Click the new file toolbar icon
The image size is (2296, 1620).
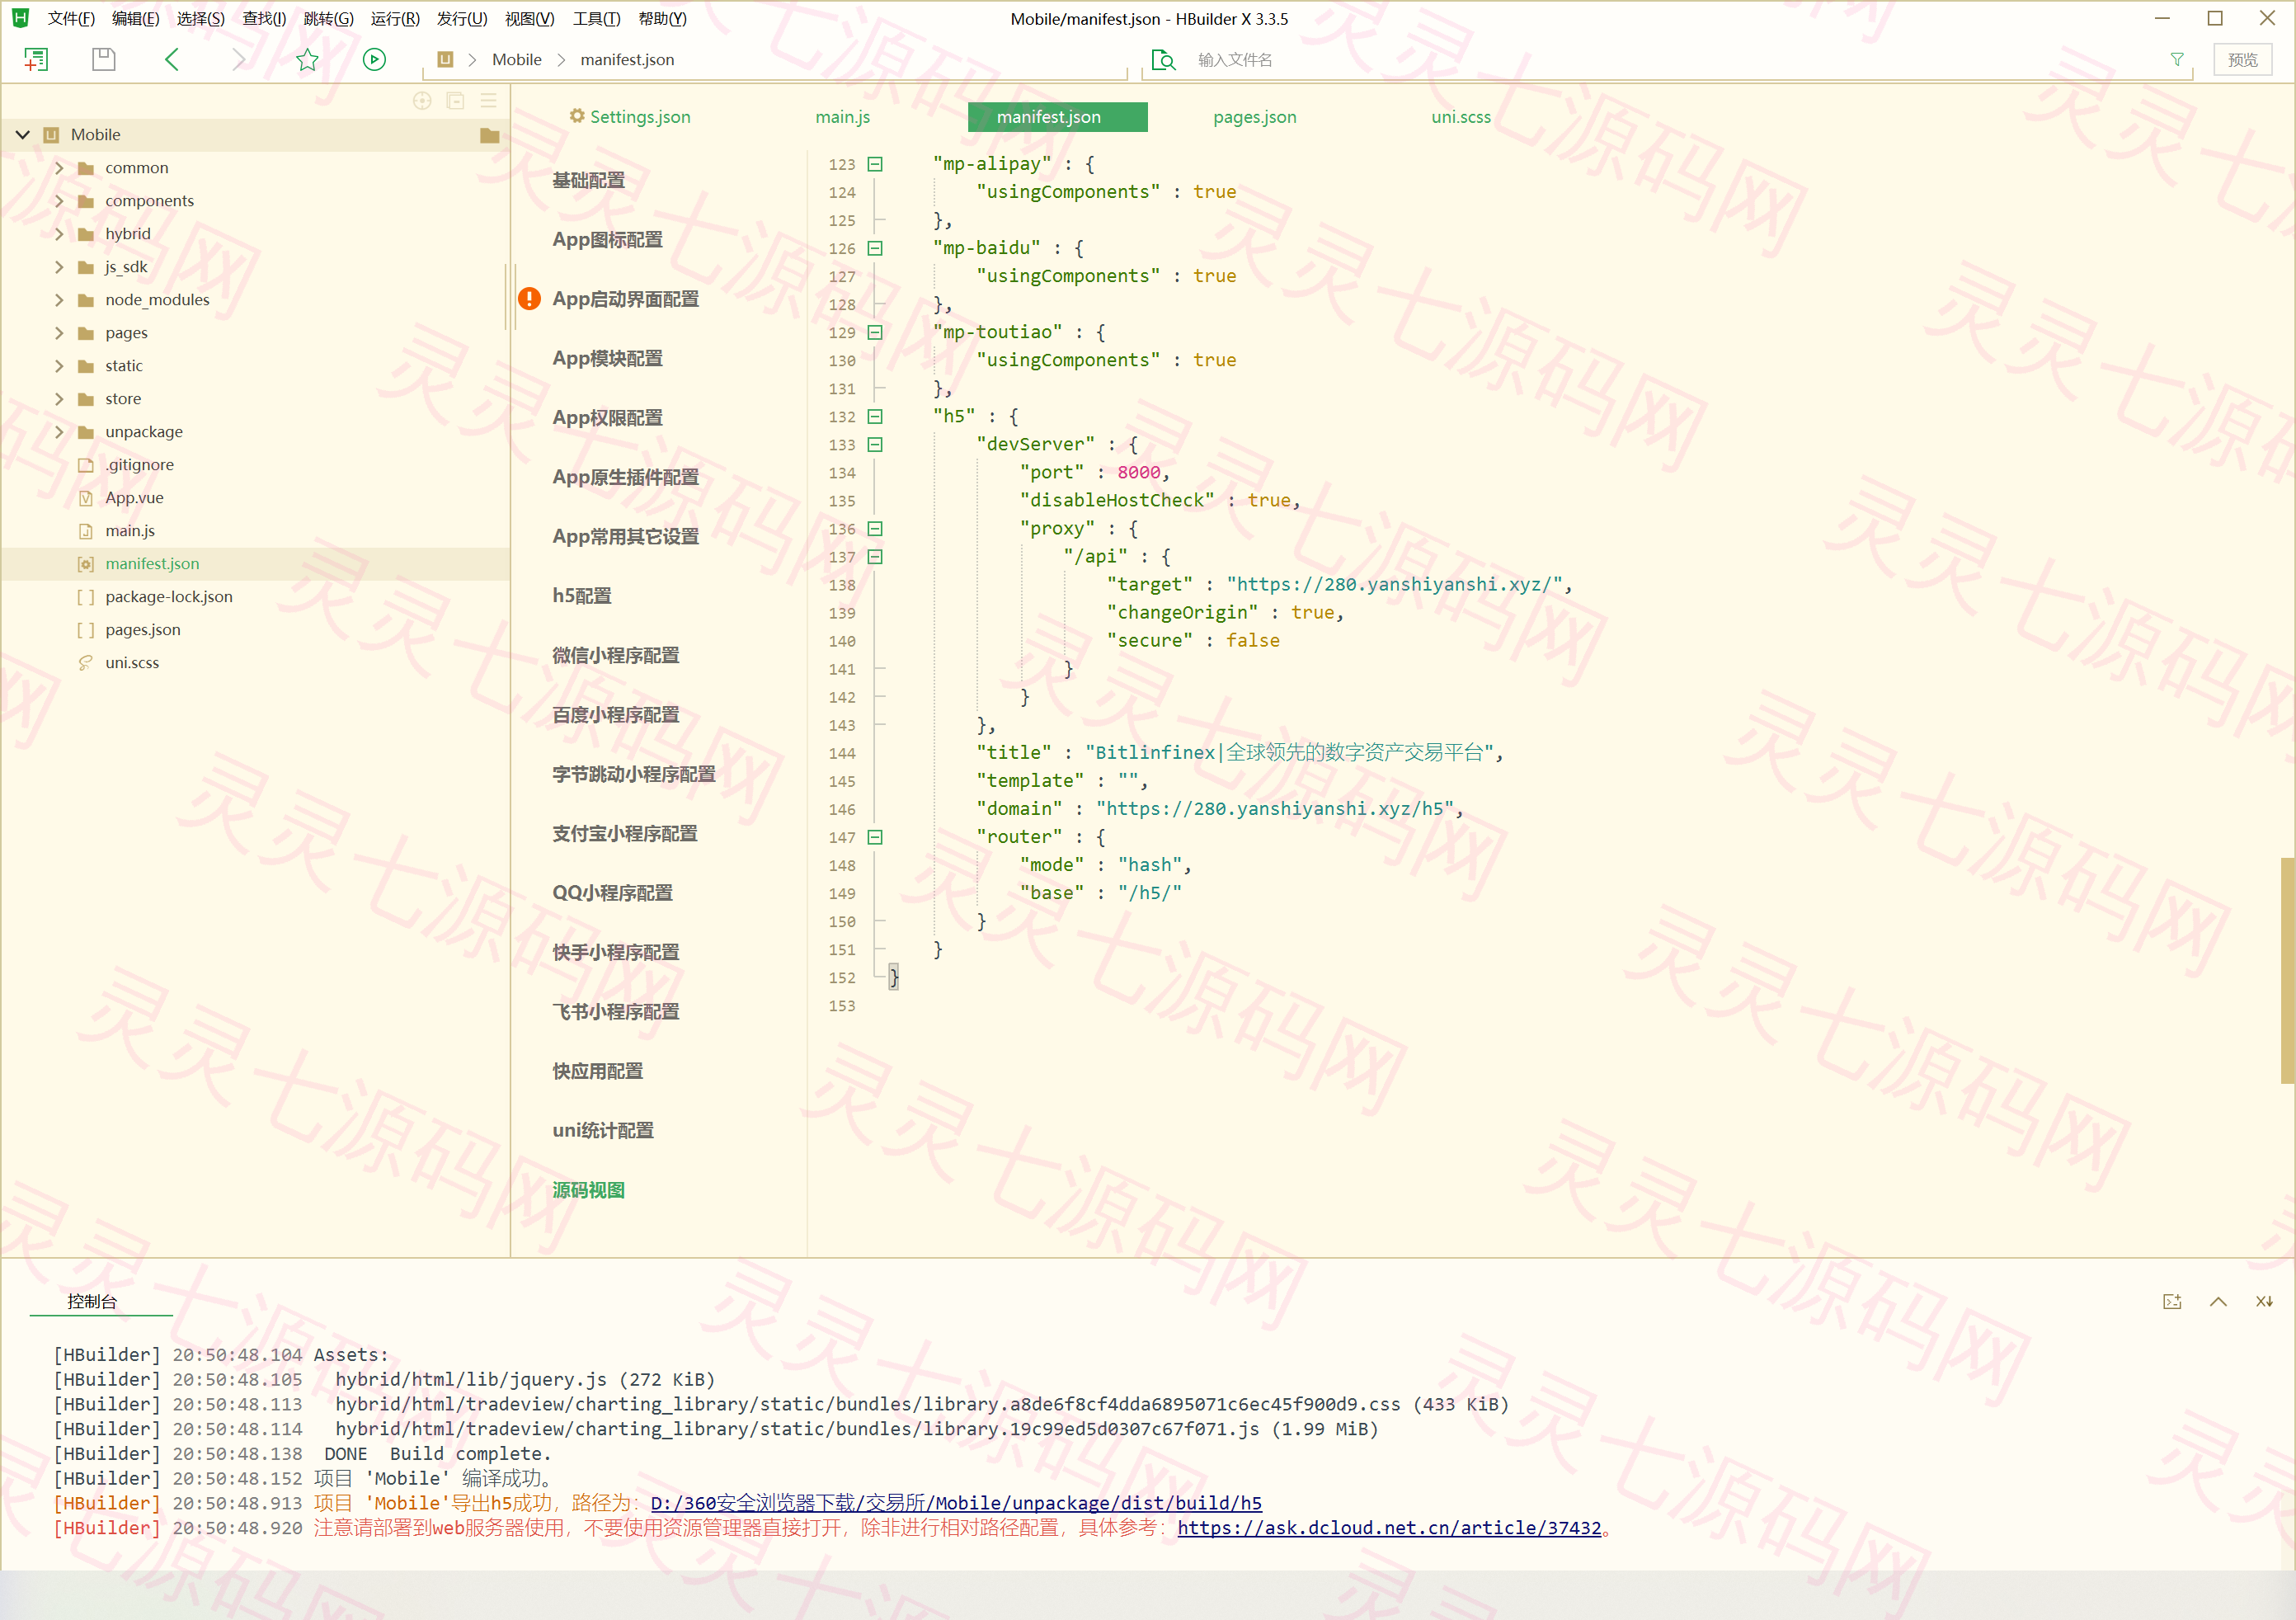tap(36, 60)
